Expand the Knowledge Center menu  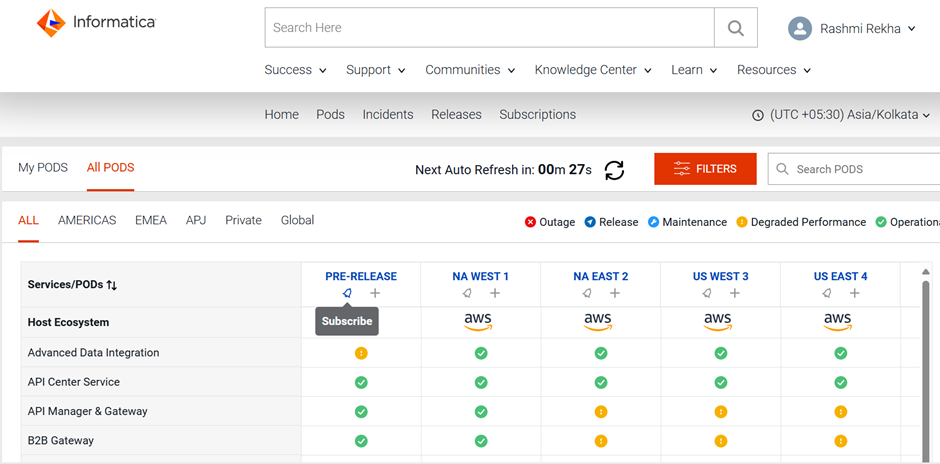click(593, 70)
